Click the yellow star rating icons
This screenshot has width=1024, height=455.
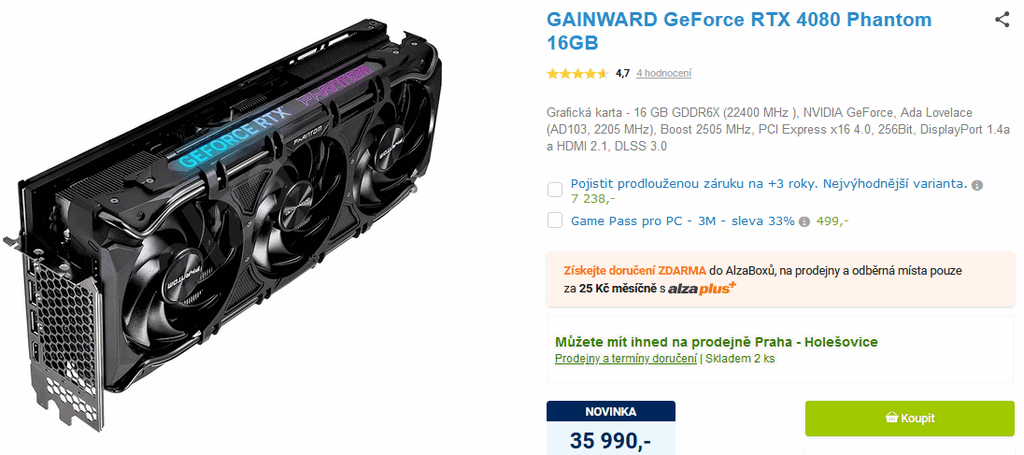click(x=577, y=74)
